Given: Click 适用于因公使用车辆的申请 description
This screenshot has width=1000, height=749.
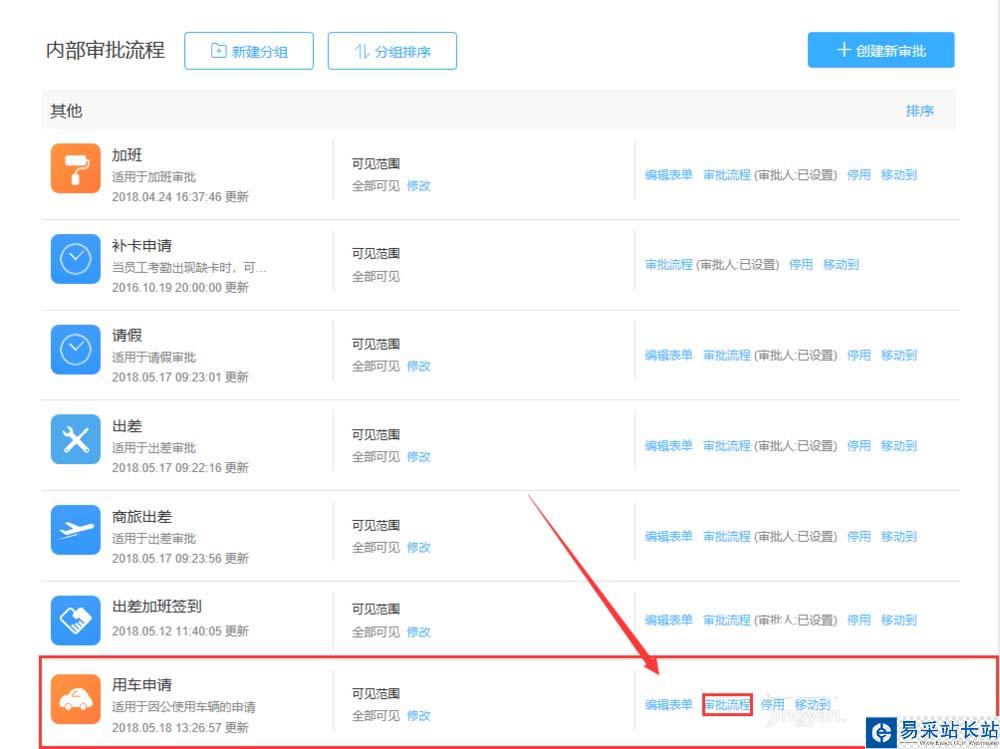Looking at the screenshot, I should click(x=184, y=707).
